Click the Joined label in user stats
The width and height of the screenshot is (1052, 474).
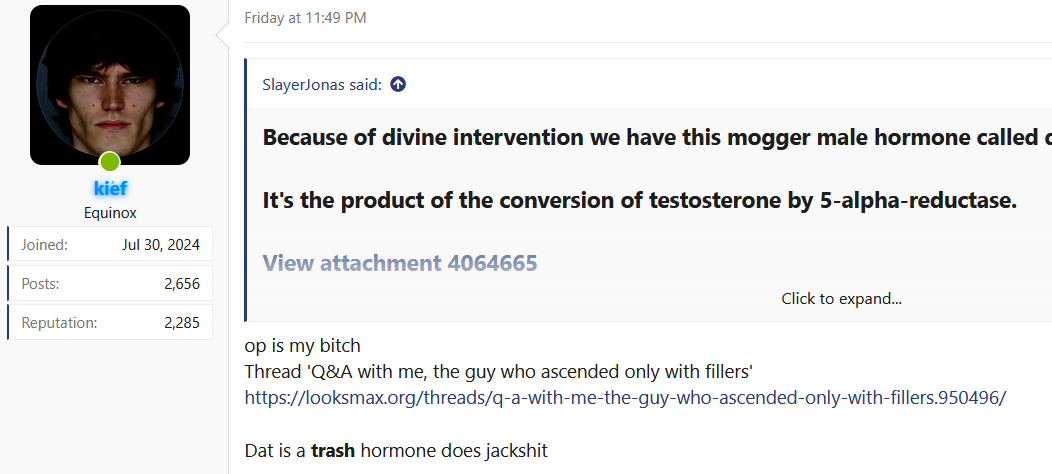coord(44,244)
